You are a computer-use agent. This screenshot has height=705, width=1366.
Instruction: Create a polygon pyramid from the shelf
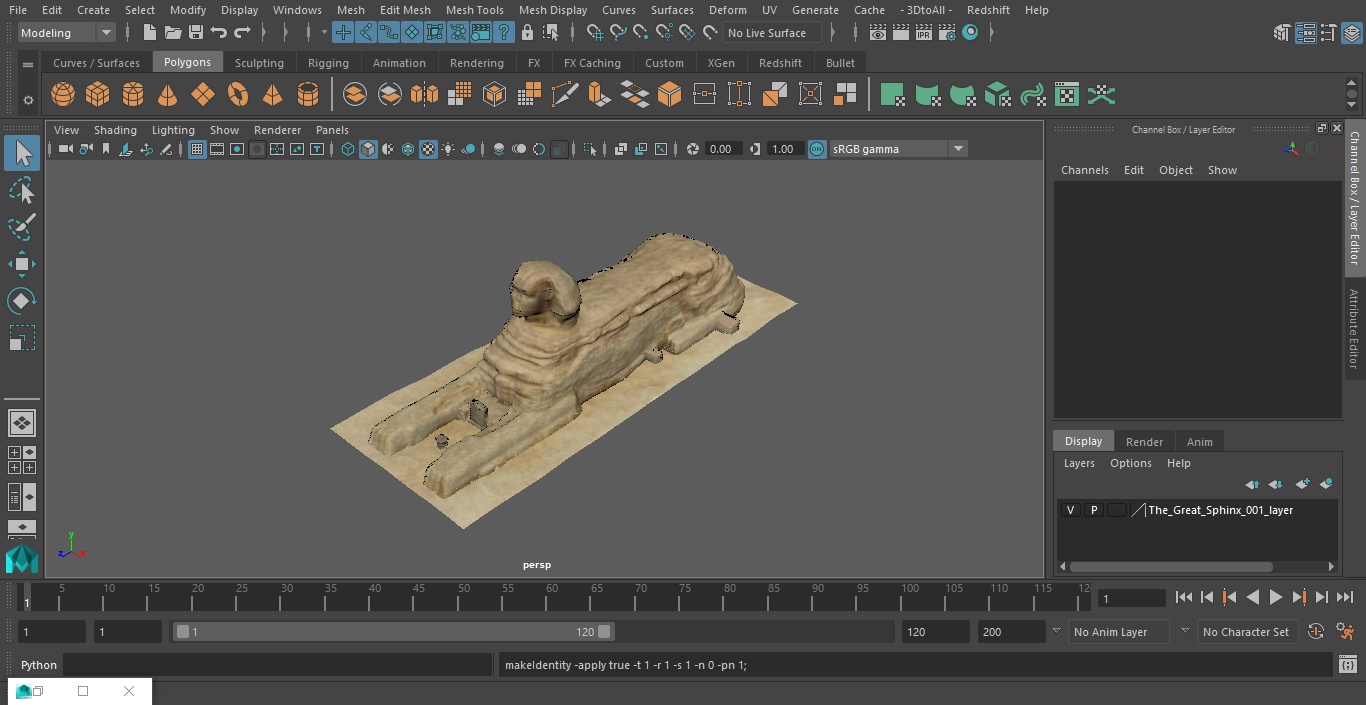273,95
